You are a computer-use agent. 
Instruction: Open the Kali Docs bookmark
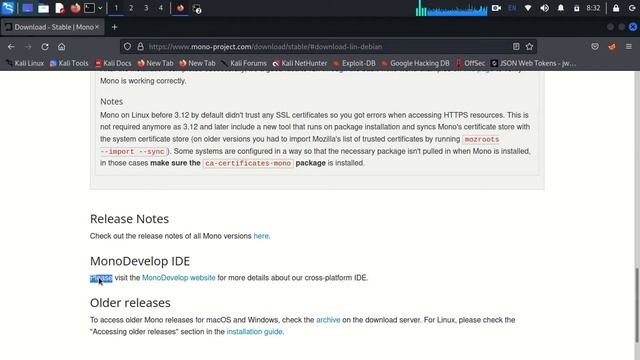tap(113, 63)
